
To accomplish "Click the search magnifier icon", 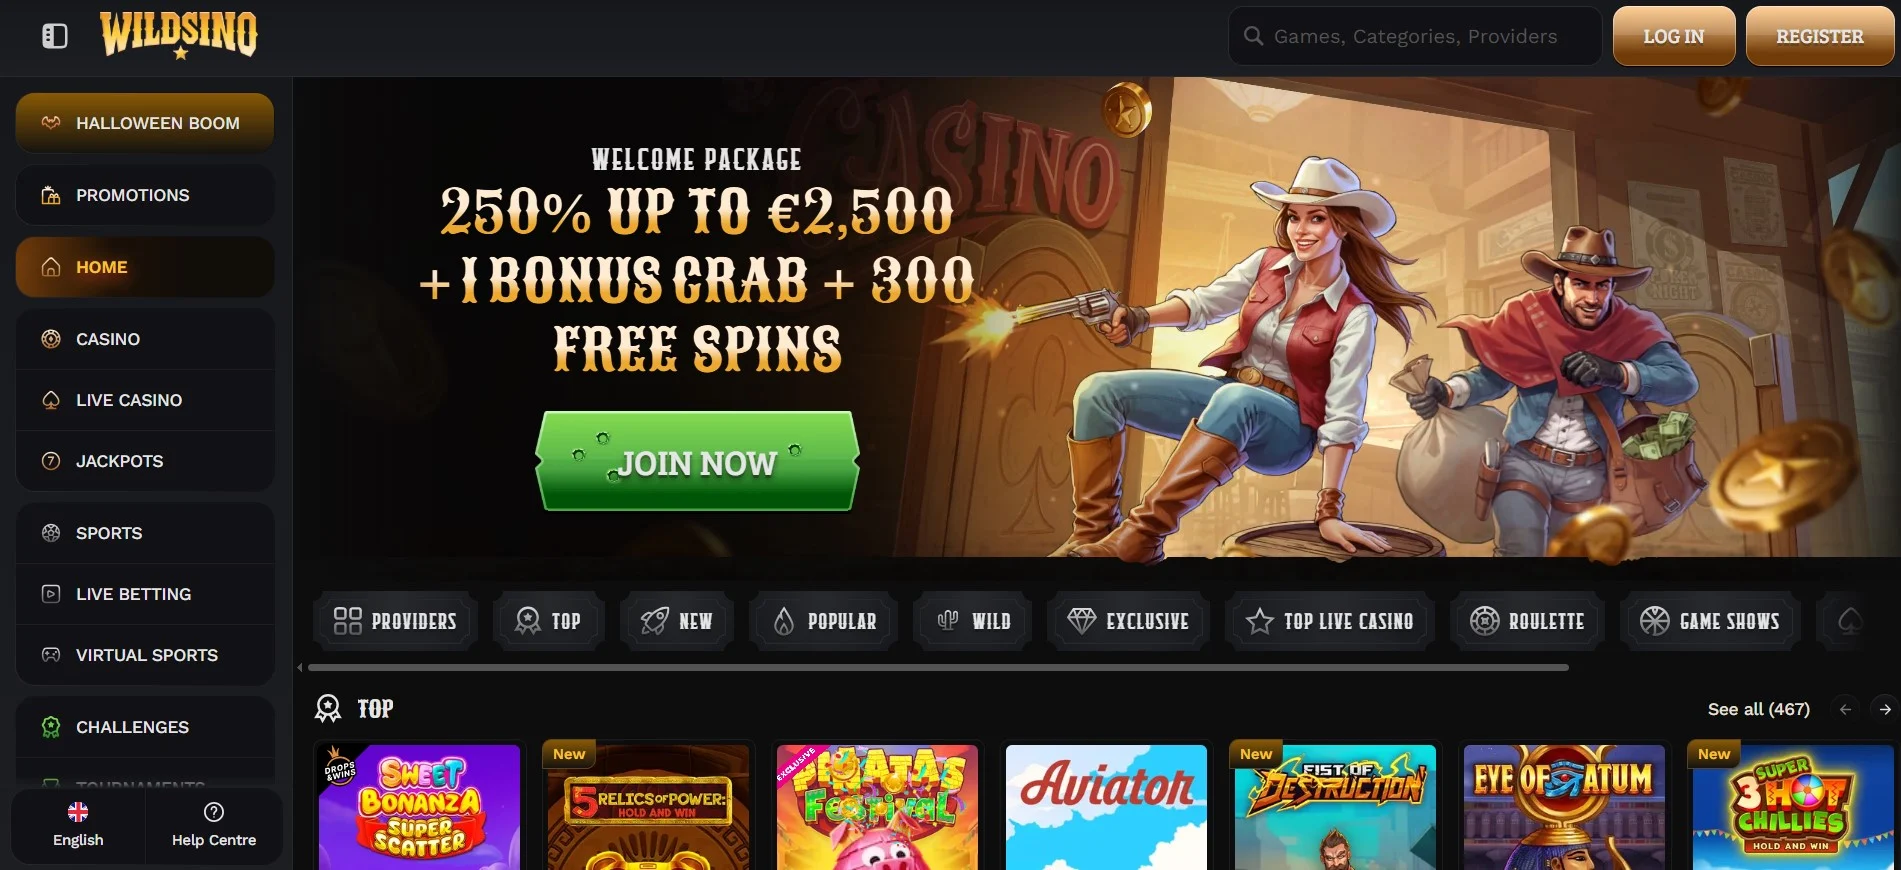I will pyautogui.click(x=1253, y=36).
